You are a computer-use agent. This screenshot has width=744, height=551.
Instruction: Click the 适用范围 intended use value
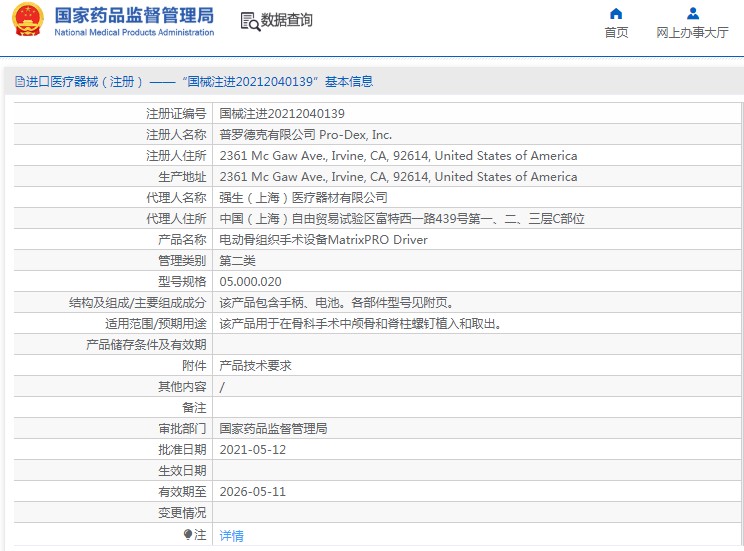pos(361,324)
